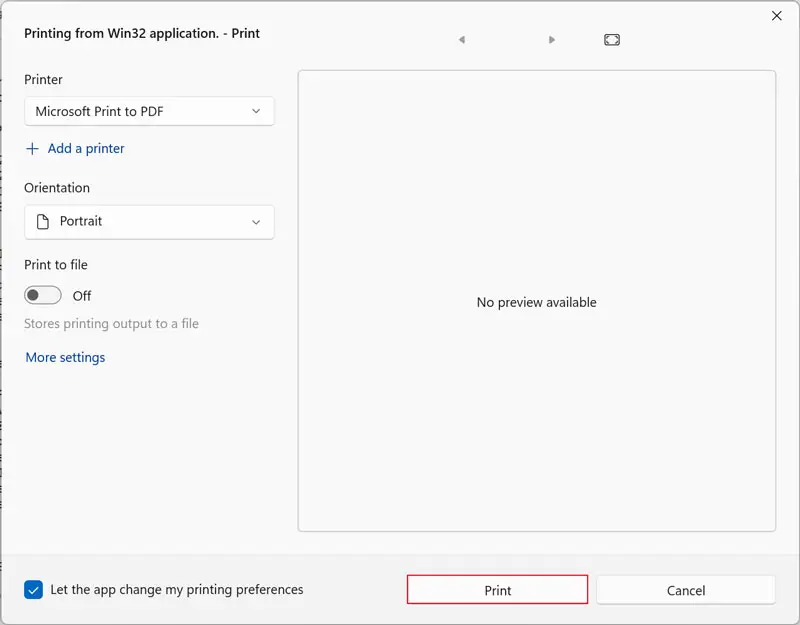Viewport: 800px width, 625px height.
Task: Click the chevron in the Printer combo box
Action: [256, 112]
